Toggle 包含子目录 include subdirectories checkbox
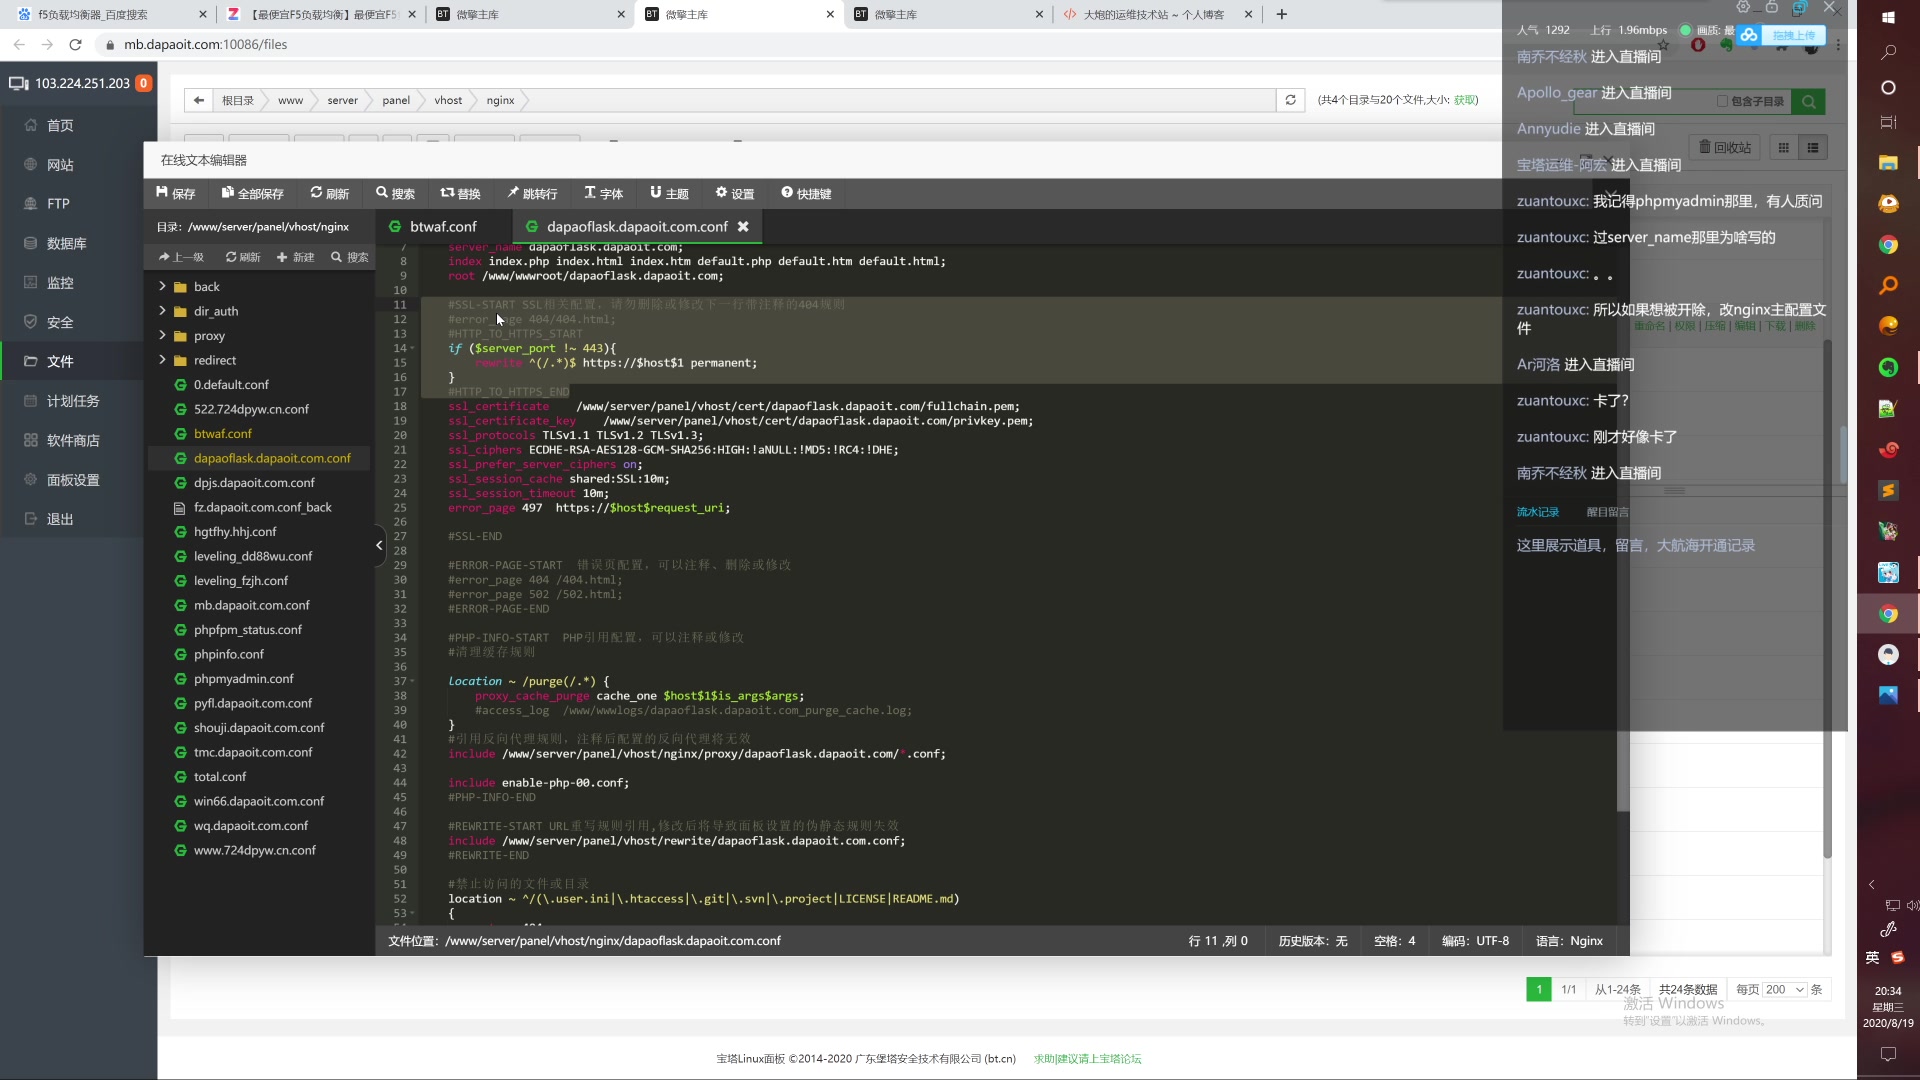 pos(1722,101)
